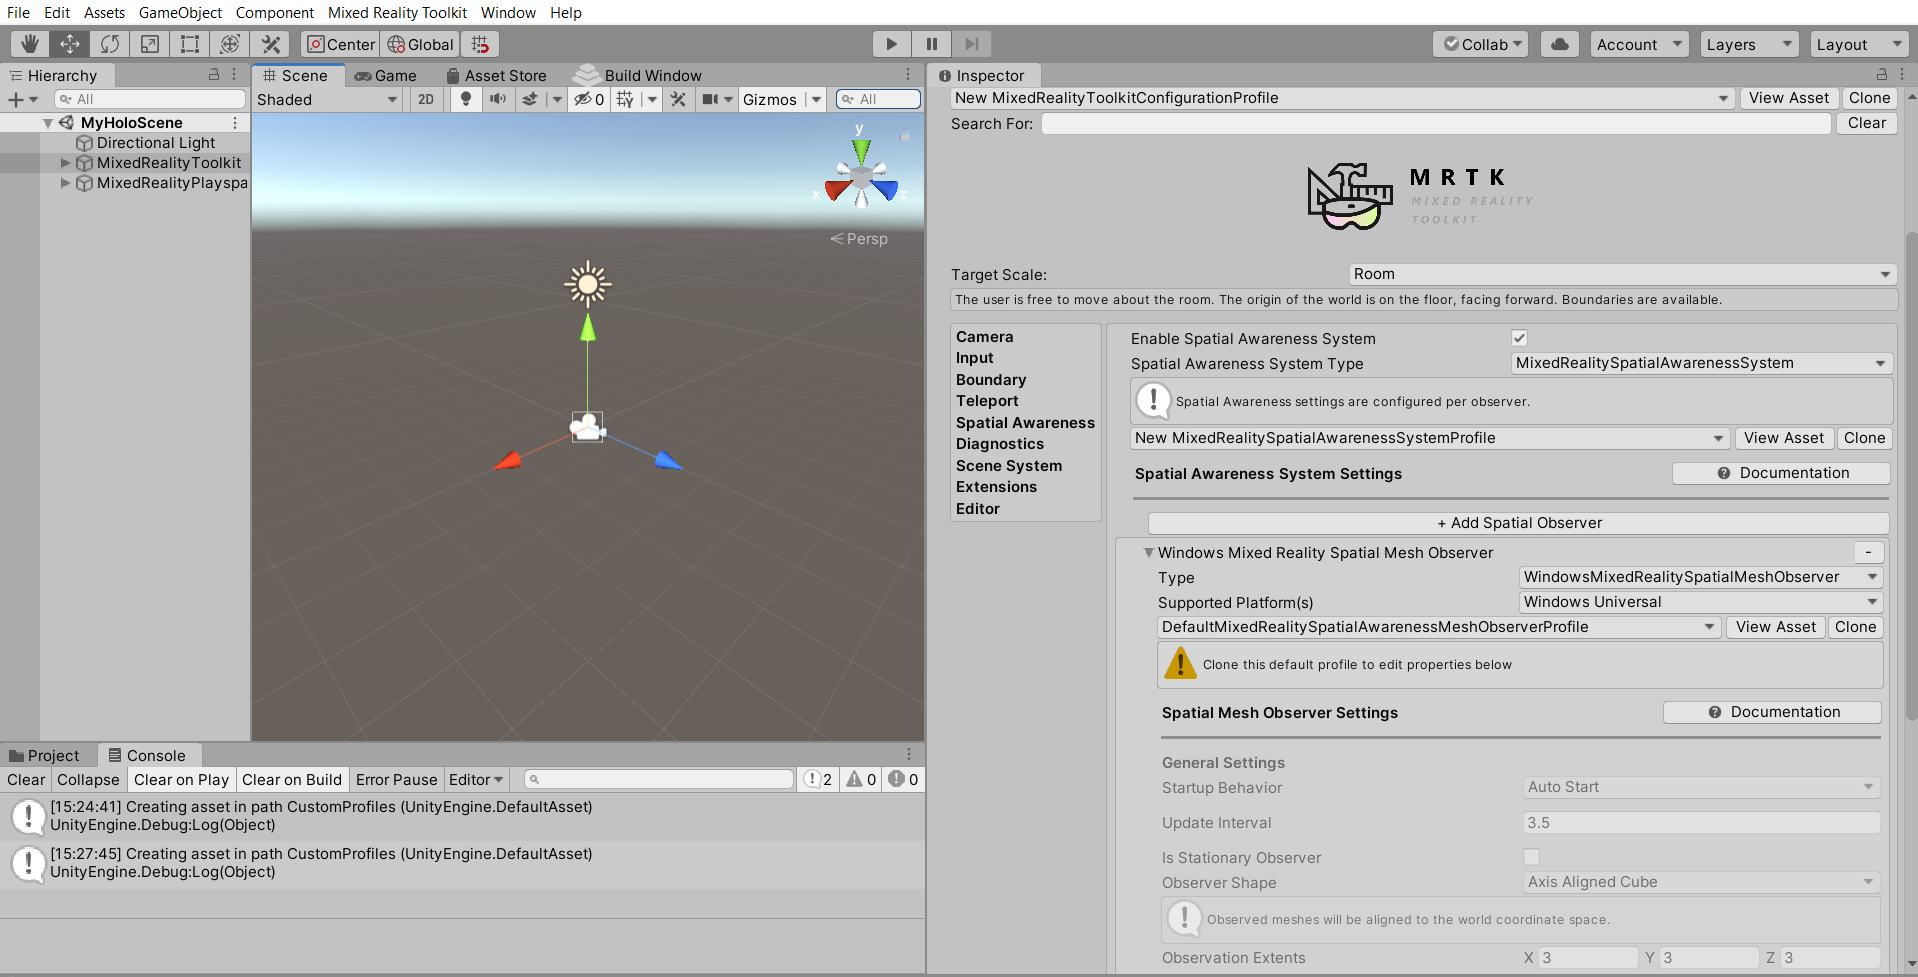Activate the combined Move/Rotate/Scale transform tool

pos(229,44)
